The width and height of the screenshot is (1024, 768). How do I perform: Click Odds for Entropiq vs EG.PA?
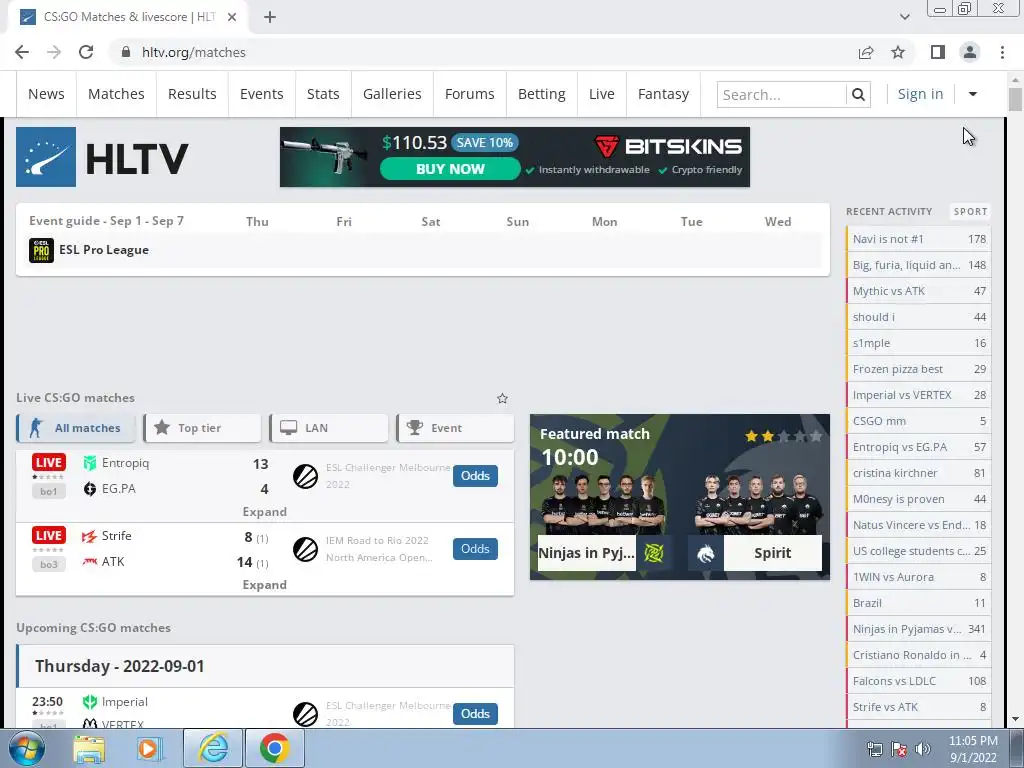(x=475, y=476)
